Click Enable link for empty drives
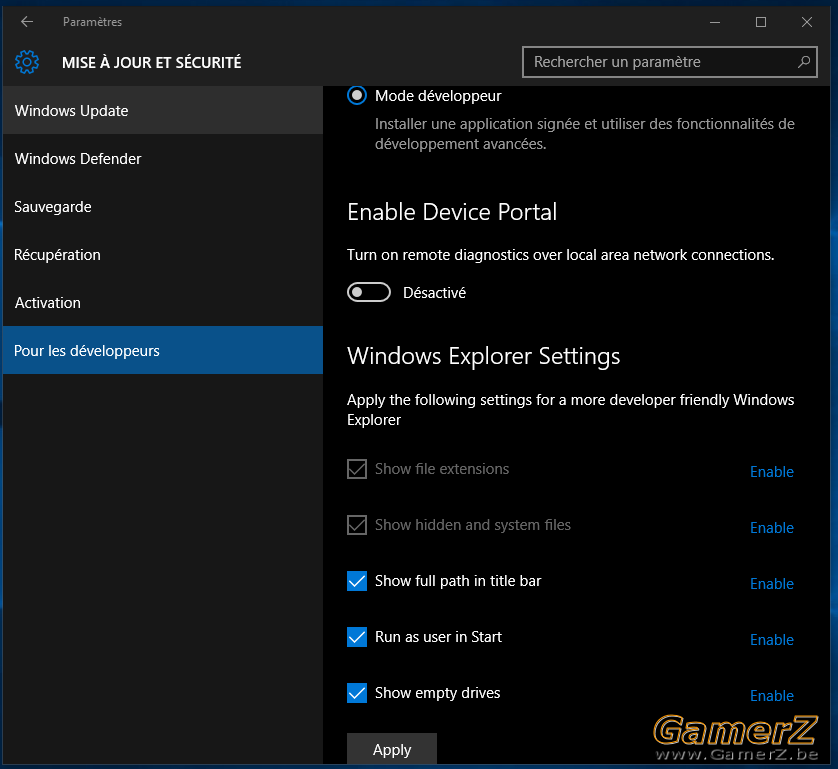Image resolution: width=838 pixels, height=769 pixels. [772, 696]
